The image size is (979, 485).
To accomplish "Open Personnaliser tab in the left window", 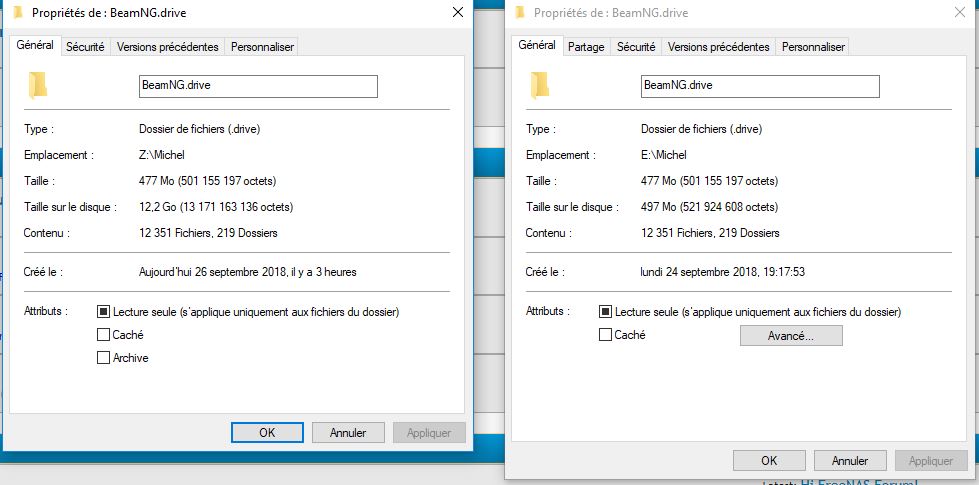I will pos(262,47).
